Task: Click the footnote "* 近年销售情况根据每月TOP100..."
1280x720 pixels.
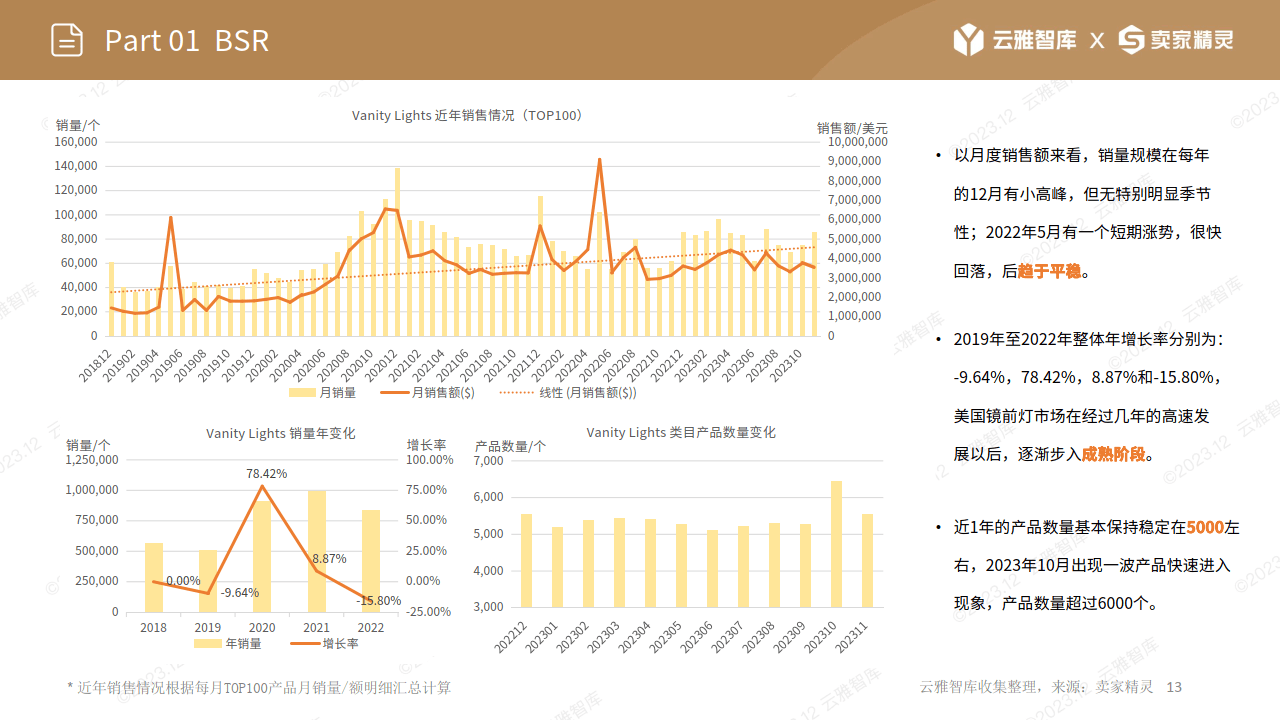Action: pyautogui.click(x=259, y=688)
